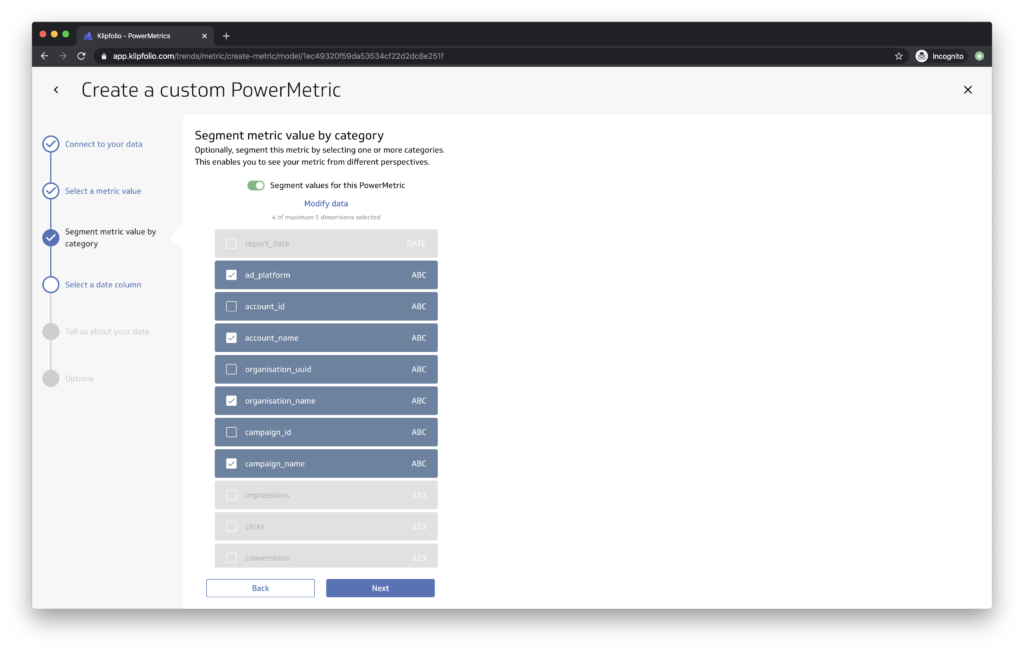
Task: Click the Segment metric value step circle
Action: click(x=51, y=238)
